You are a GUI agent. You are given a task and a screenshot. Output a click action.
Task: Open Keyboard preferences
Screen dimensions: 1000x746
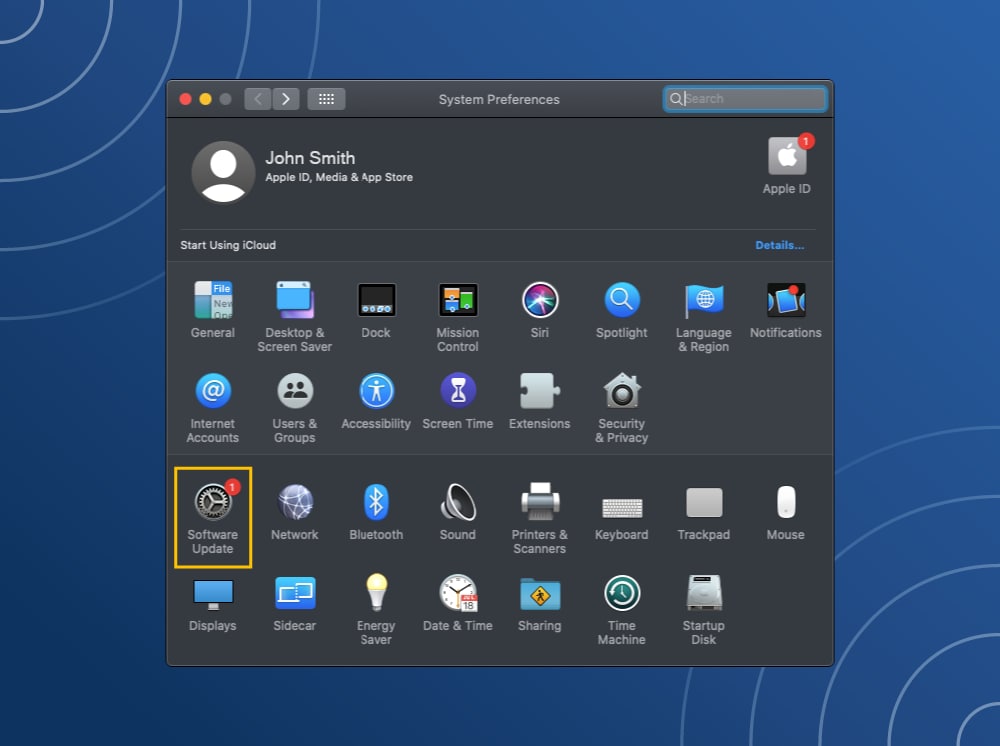(x=622, y=518)
